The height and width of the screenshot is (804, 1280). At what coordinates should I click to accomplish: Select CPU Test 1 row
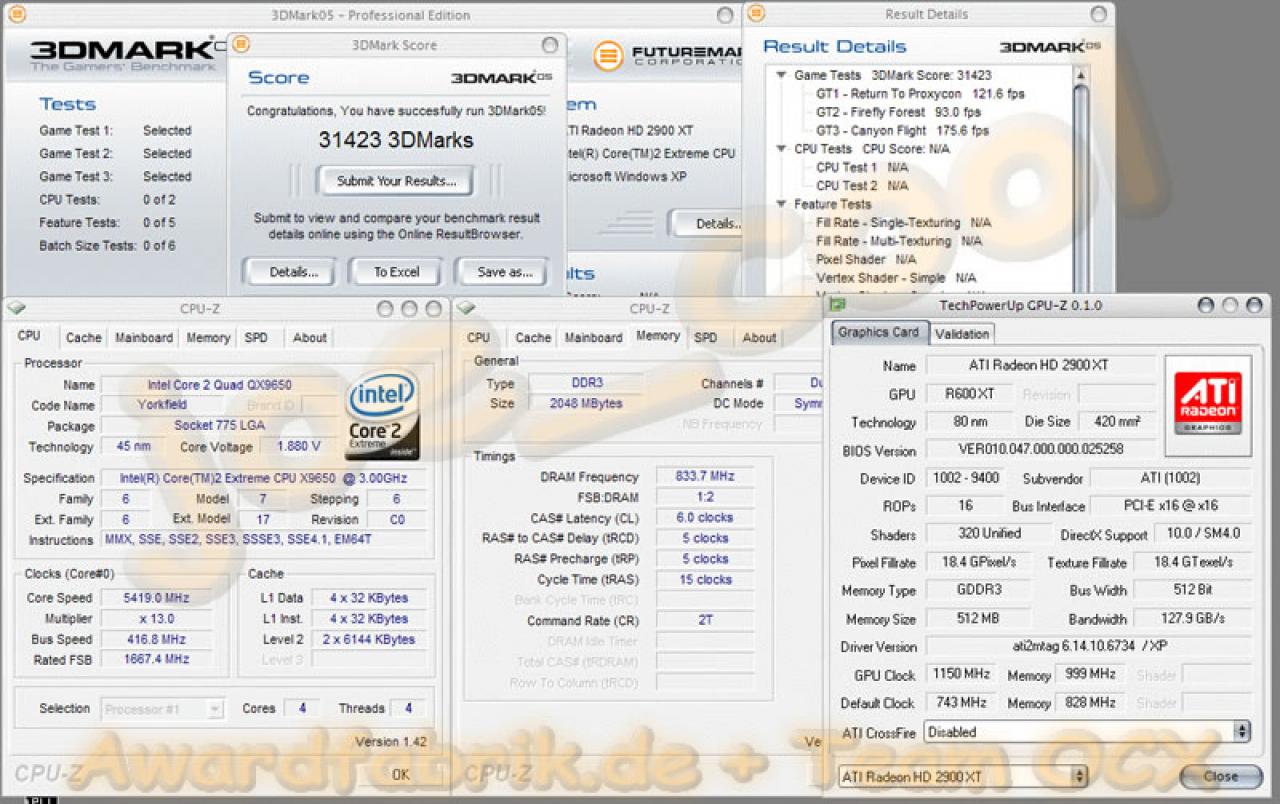(x=862, y=168)
